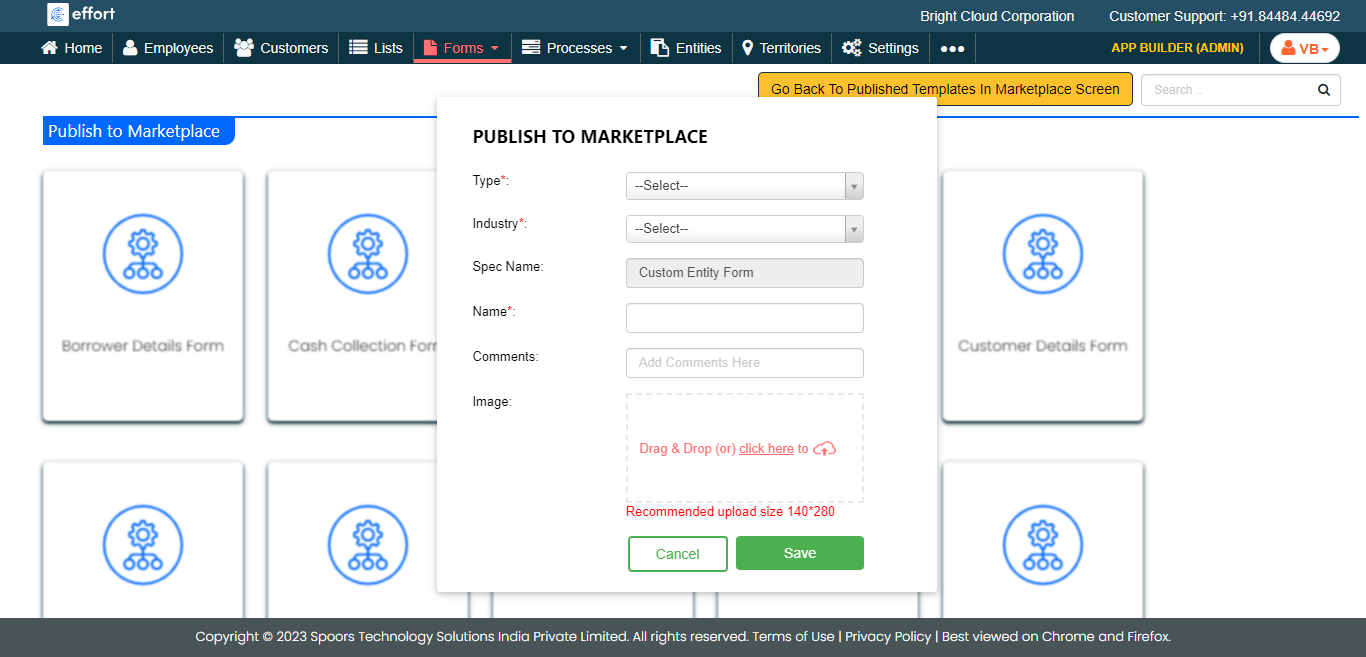Image resolution: width=1366 pixels, height=657 pixels.
Task: Focus the Name input field
Action: (744, 318)
